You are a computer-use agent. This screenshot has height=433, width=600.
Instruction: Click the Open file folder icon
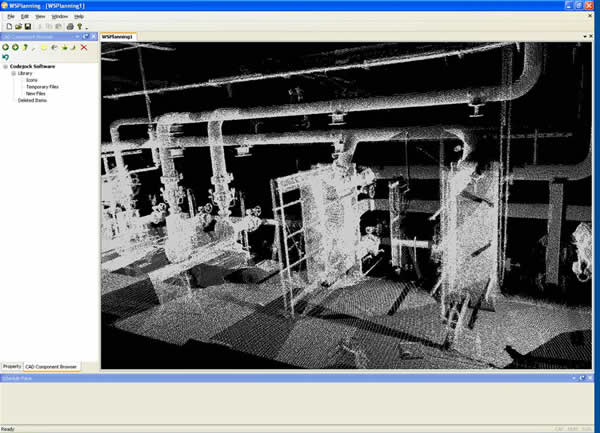coord(17,26)
